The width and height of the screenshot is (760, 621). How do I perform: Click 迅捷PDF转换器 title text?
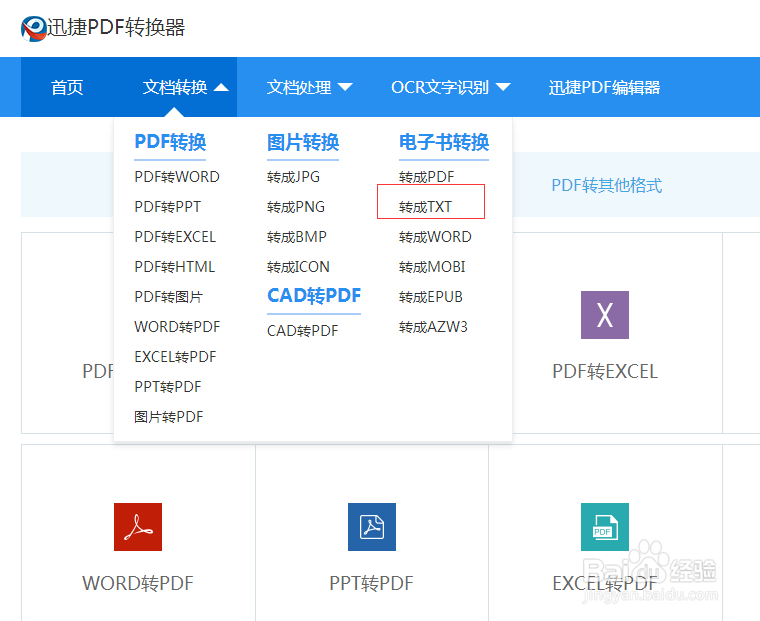click(116, 28)
